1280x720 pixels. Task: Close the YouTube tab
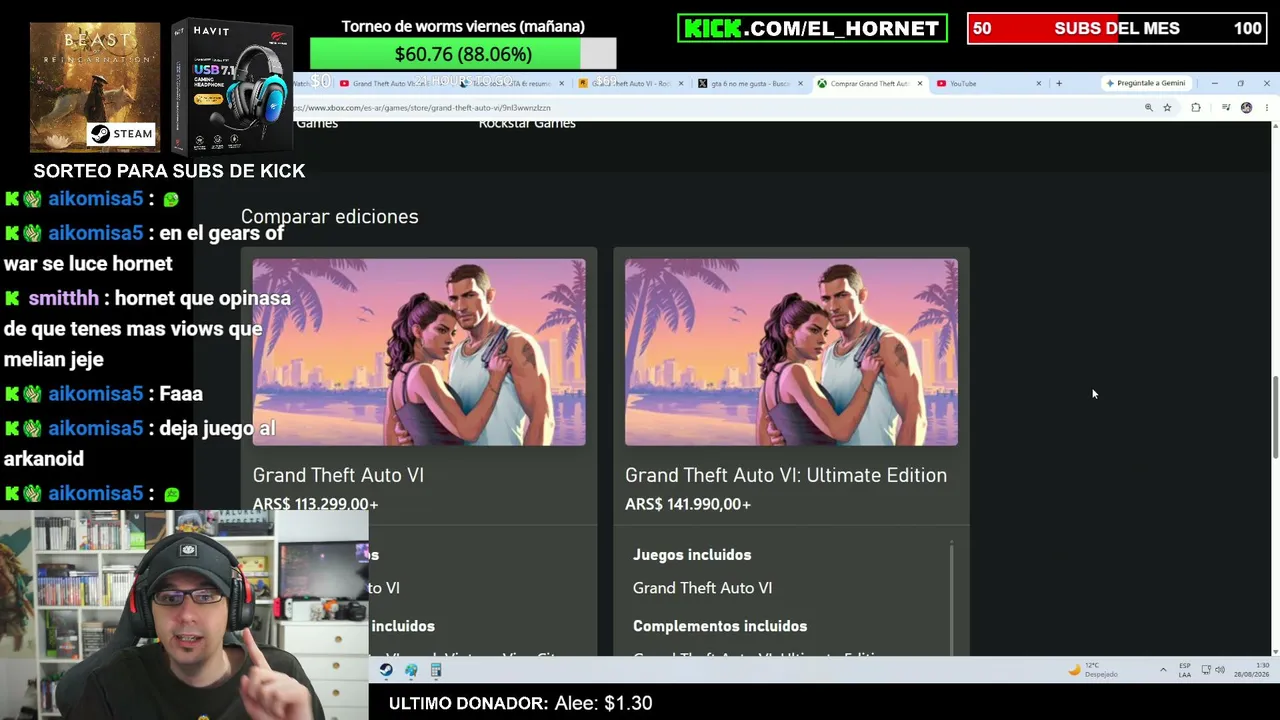tap(1038, 83)
